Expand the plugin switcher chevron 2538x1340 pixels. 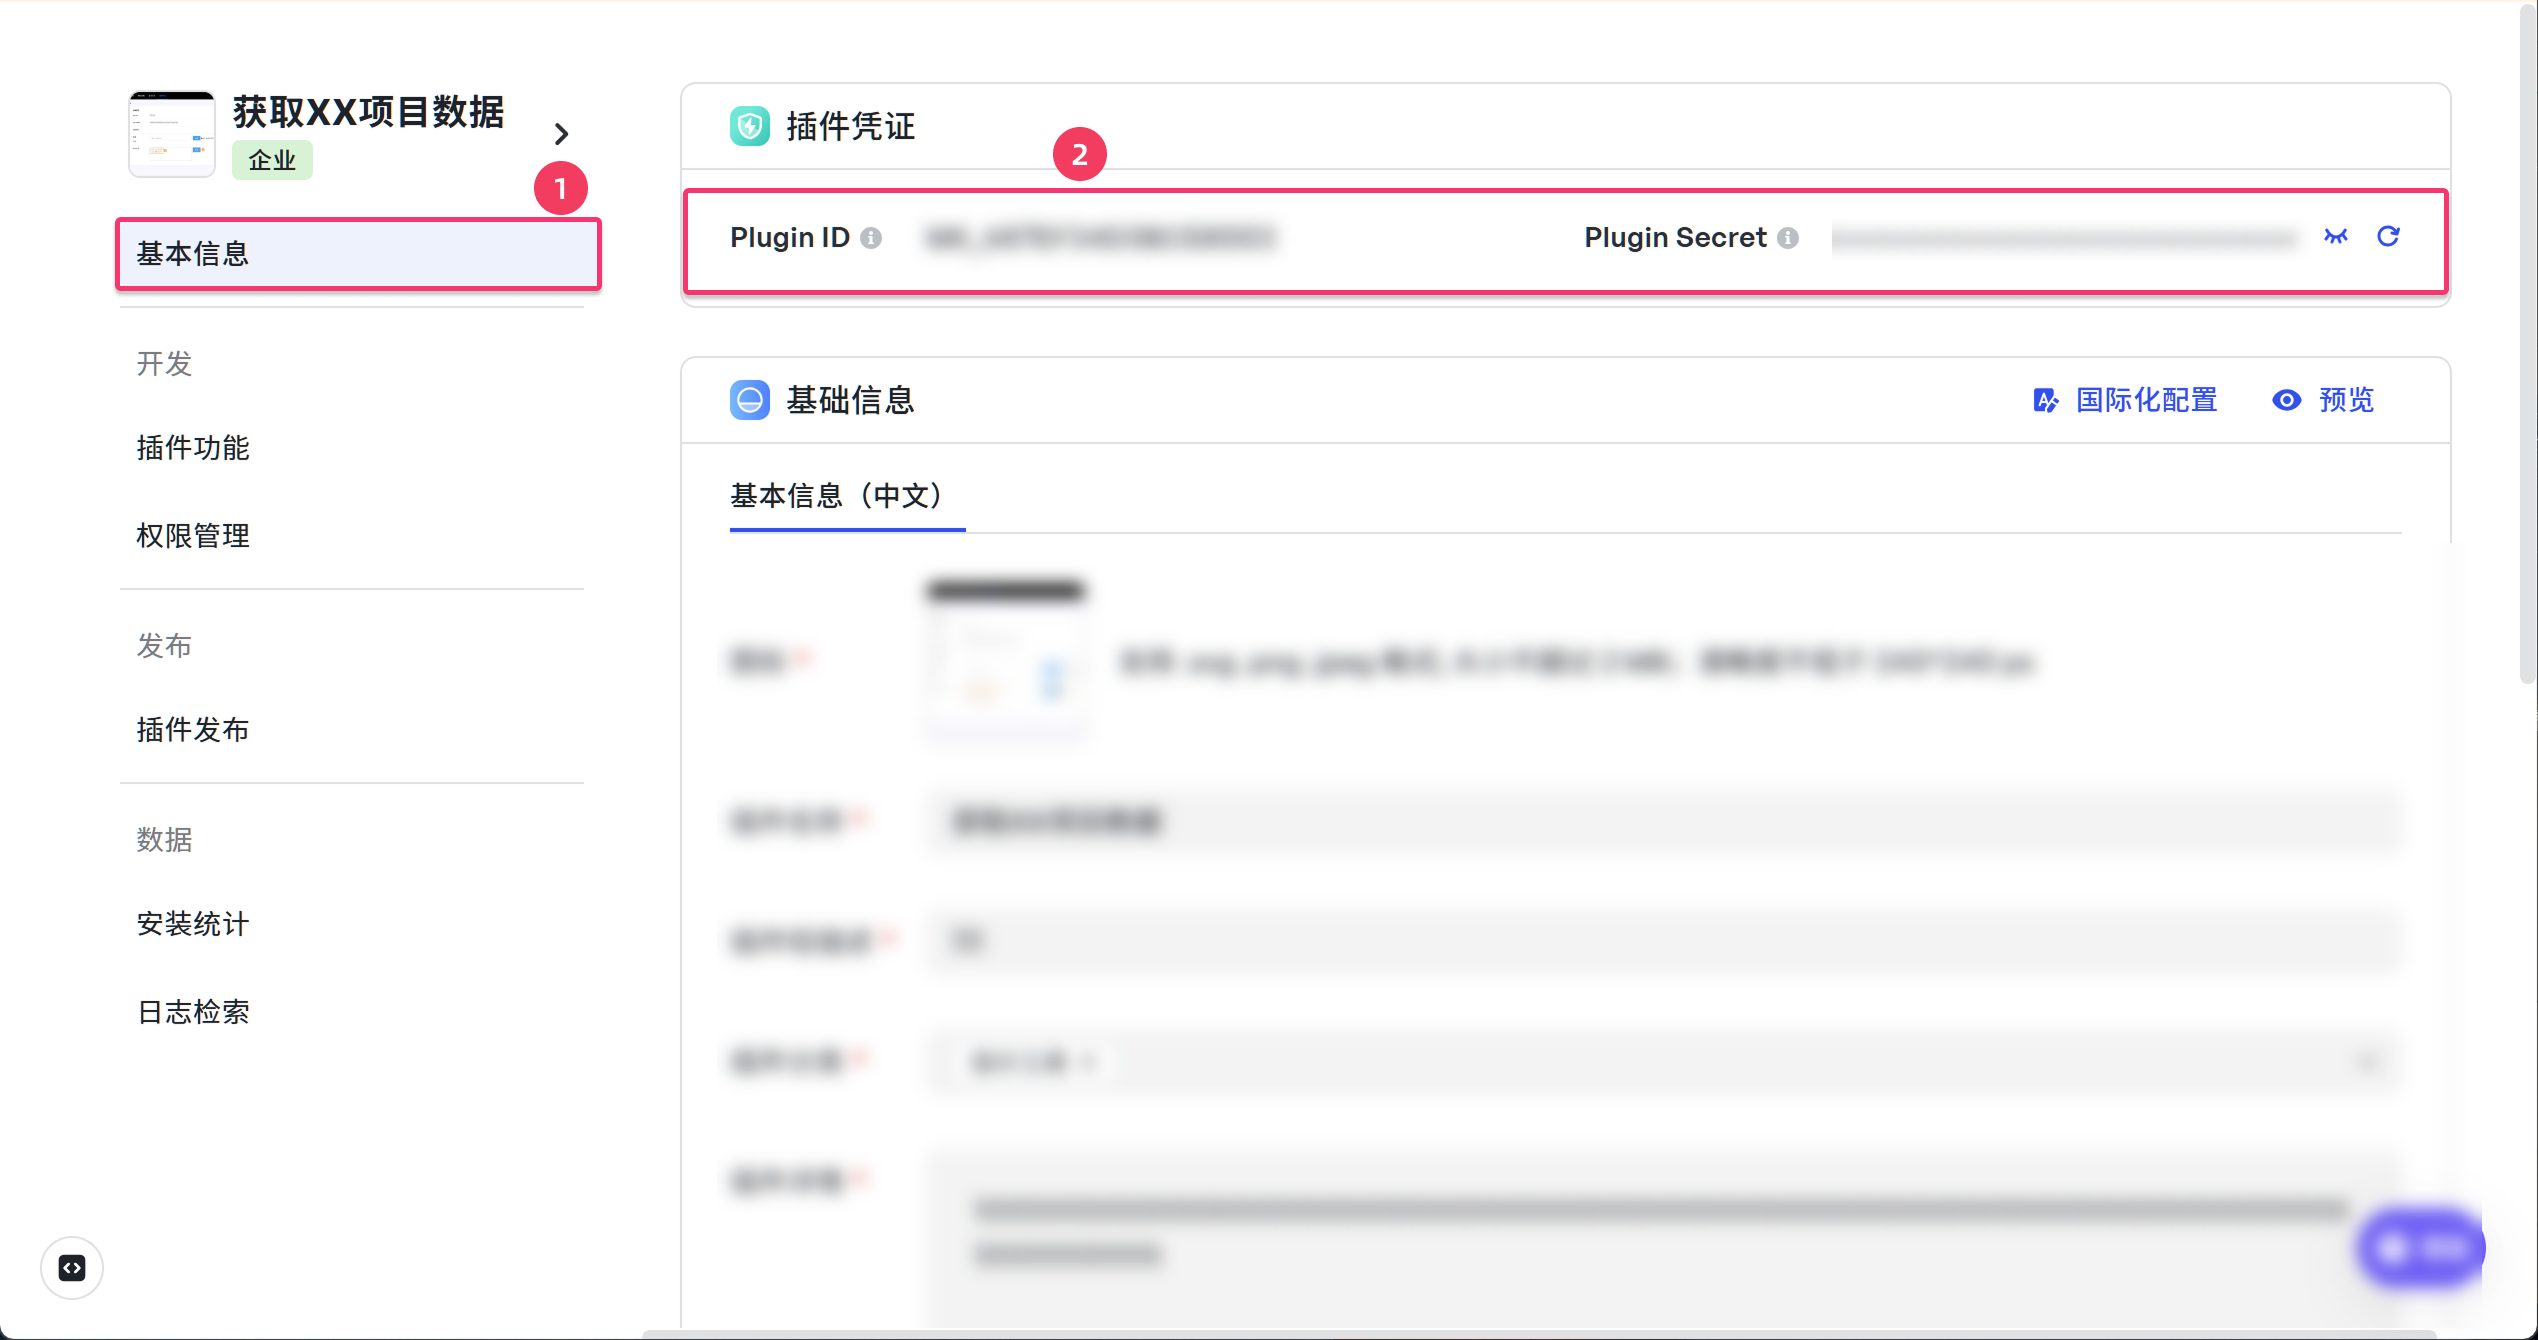click(561, 134)
